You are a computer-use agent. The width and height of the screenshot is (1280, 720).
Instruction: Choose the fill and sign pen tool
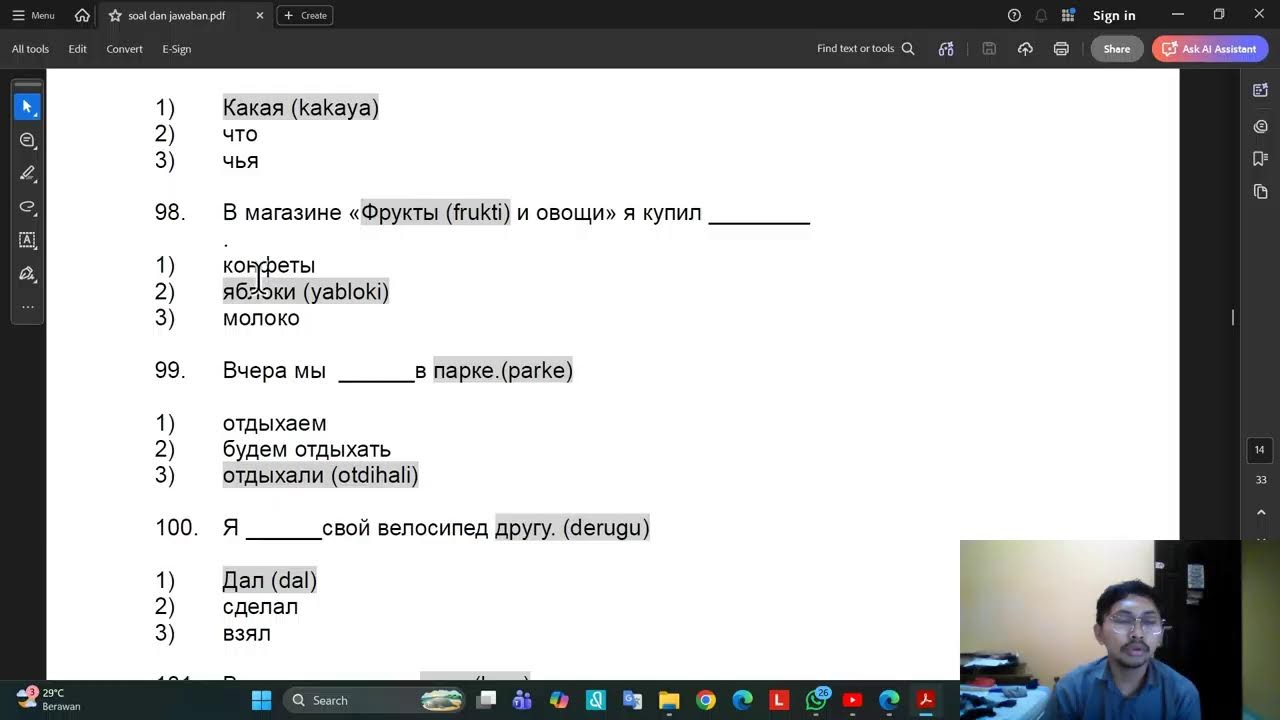click(x=27, y=274)
